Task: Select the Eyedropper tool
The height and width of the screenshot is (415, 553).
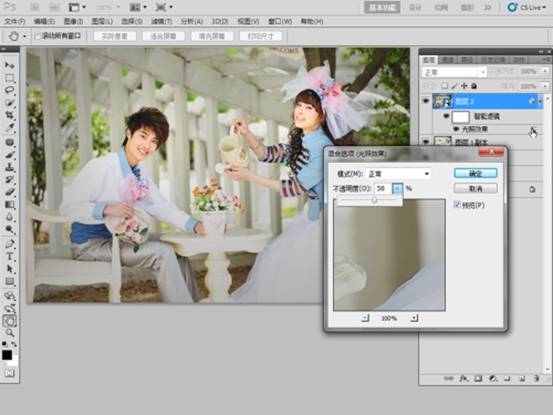Action: coord(10,128)
